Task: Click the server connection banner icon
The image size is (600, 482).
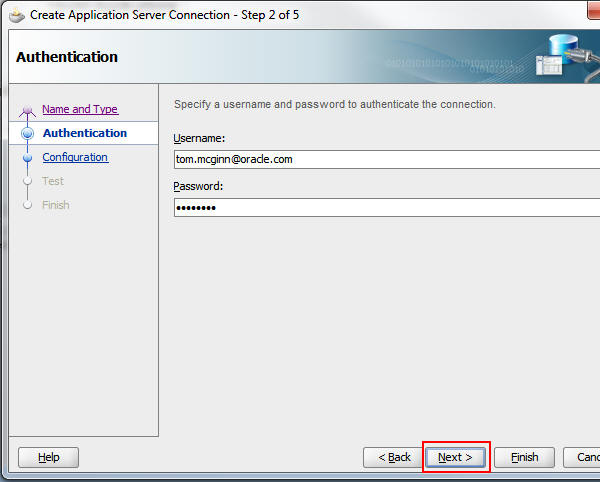Action: tap(567, 59)
